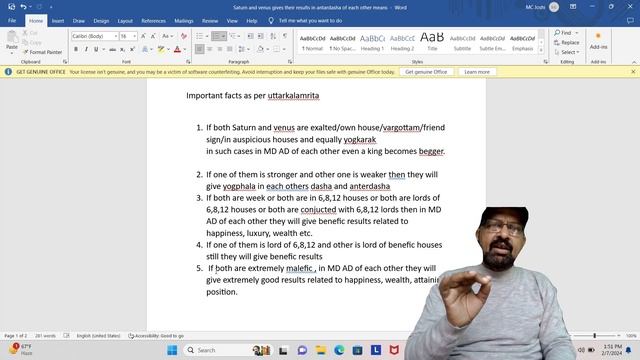Apply superscript formatting
Image resolution: width=640 pixels, height=360 pixels.
click(132, 49)
